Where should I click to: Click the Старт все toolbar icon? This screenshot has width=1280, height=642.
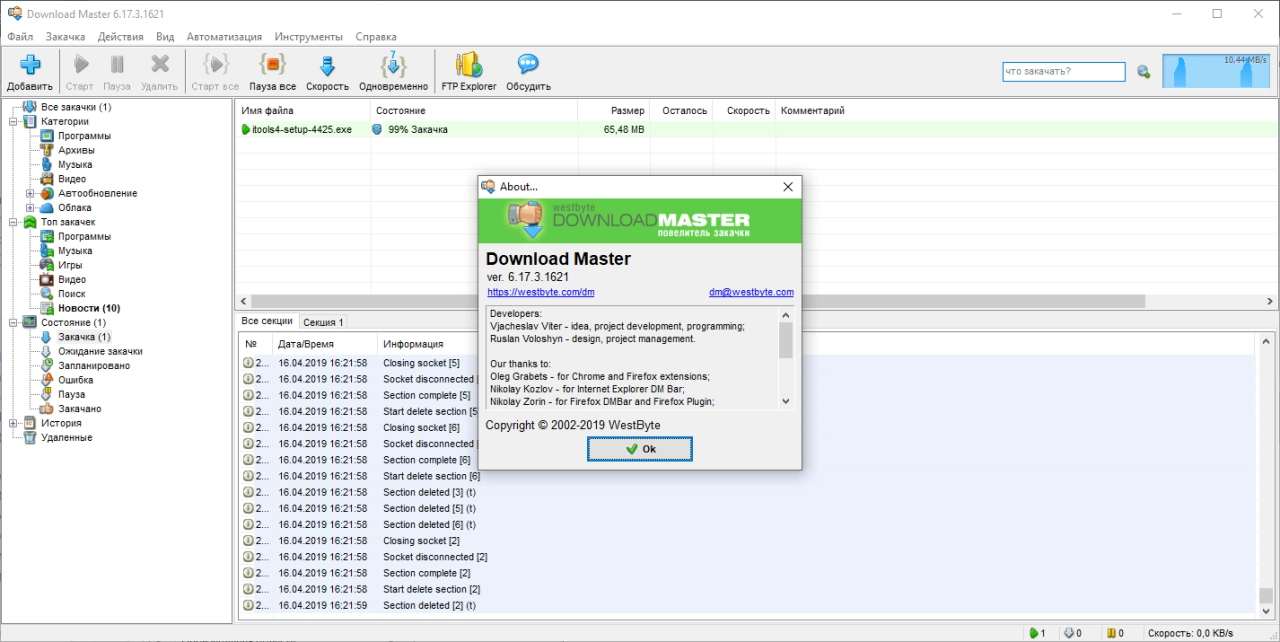click(215, 65)
